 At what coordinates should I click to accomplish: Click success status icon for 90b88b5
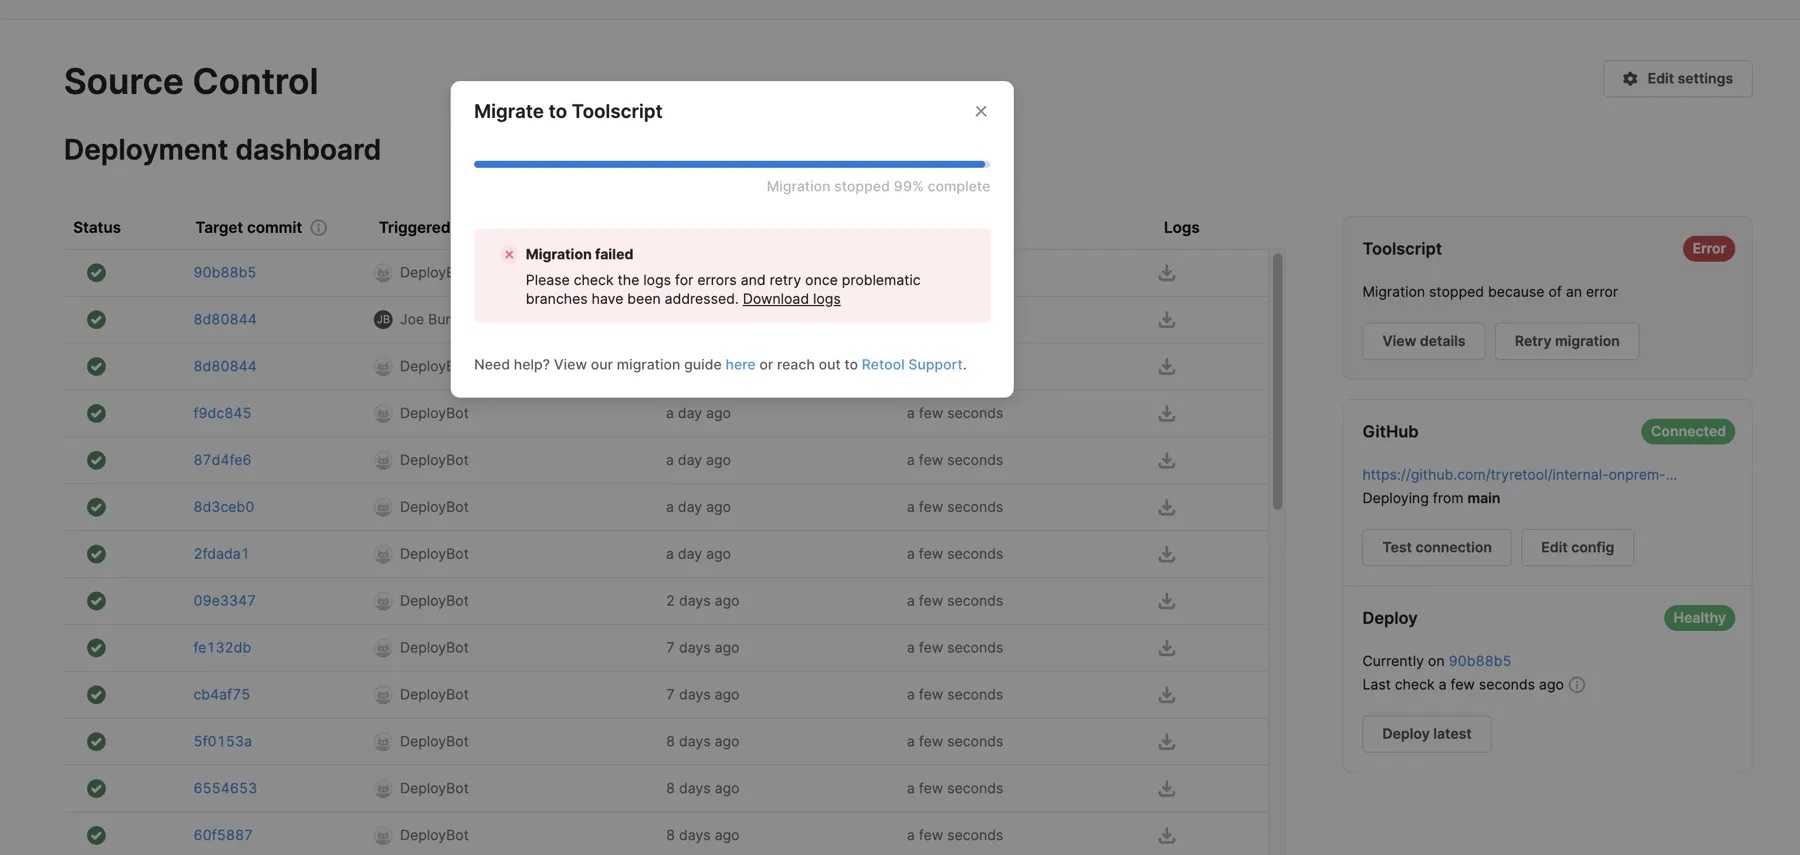click(x=96, y=272)
